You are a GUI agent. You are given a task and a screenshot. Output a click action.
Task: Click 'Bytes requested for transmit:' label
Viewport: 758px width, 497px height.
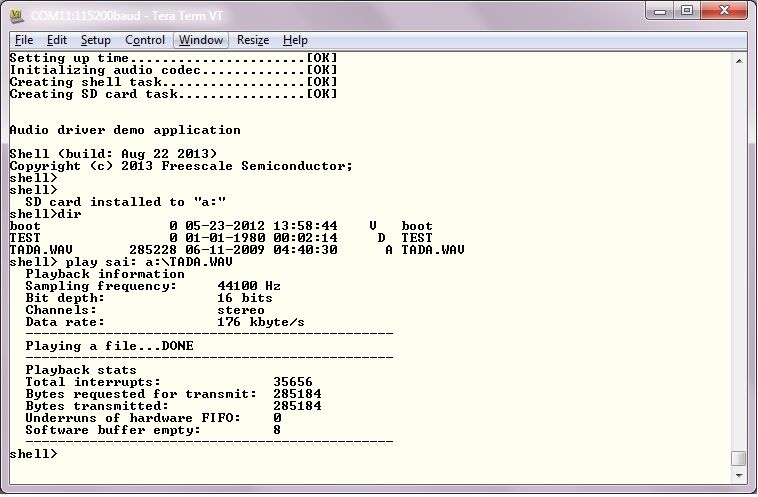click(x=141, y=394)
